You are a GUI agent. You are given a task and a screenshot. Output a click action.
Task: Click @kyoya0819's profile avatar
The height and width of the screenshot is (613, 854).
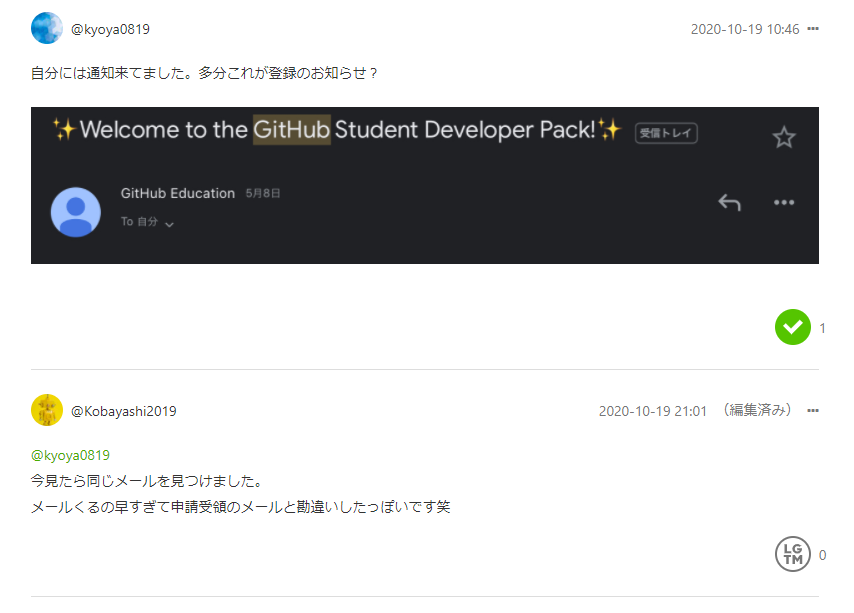pos(44,29)
